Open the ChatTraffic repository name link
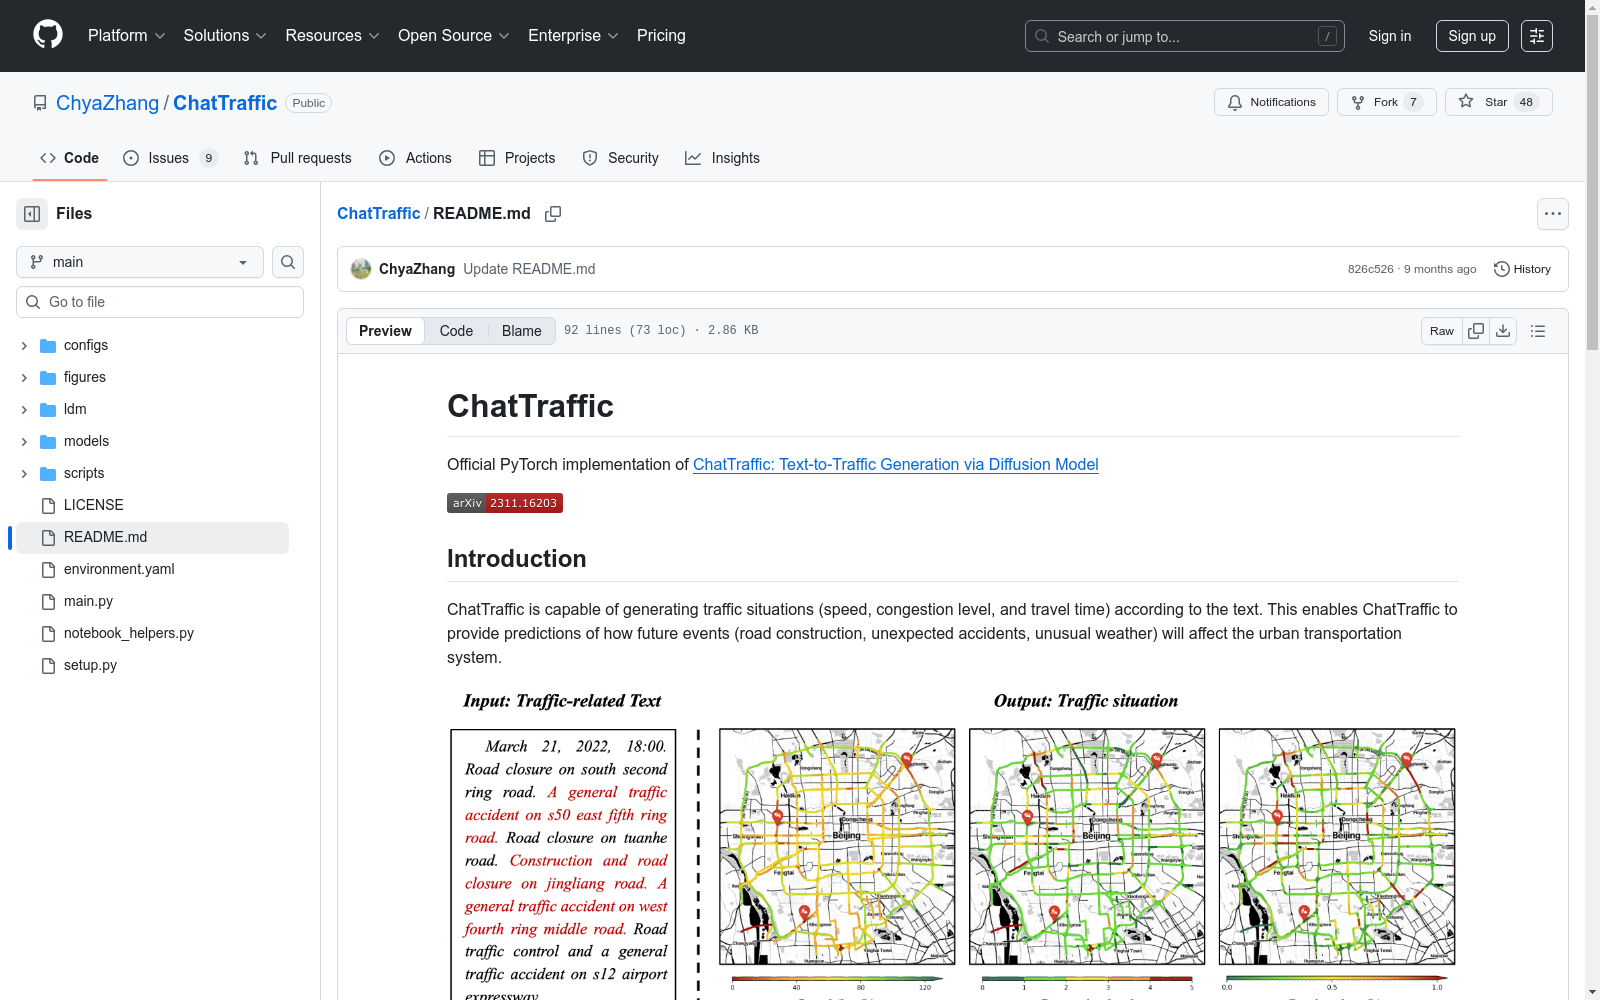Screen dimensions: 1600x1000 point(225,103)
